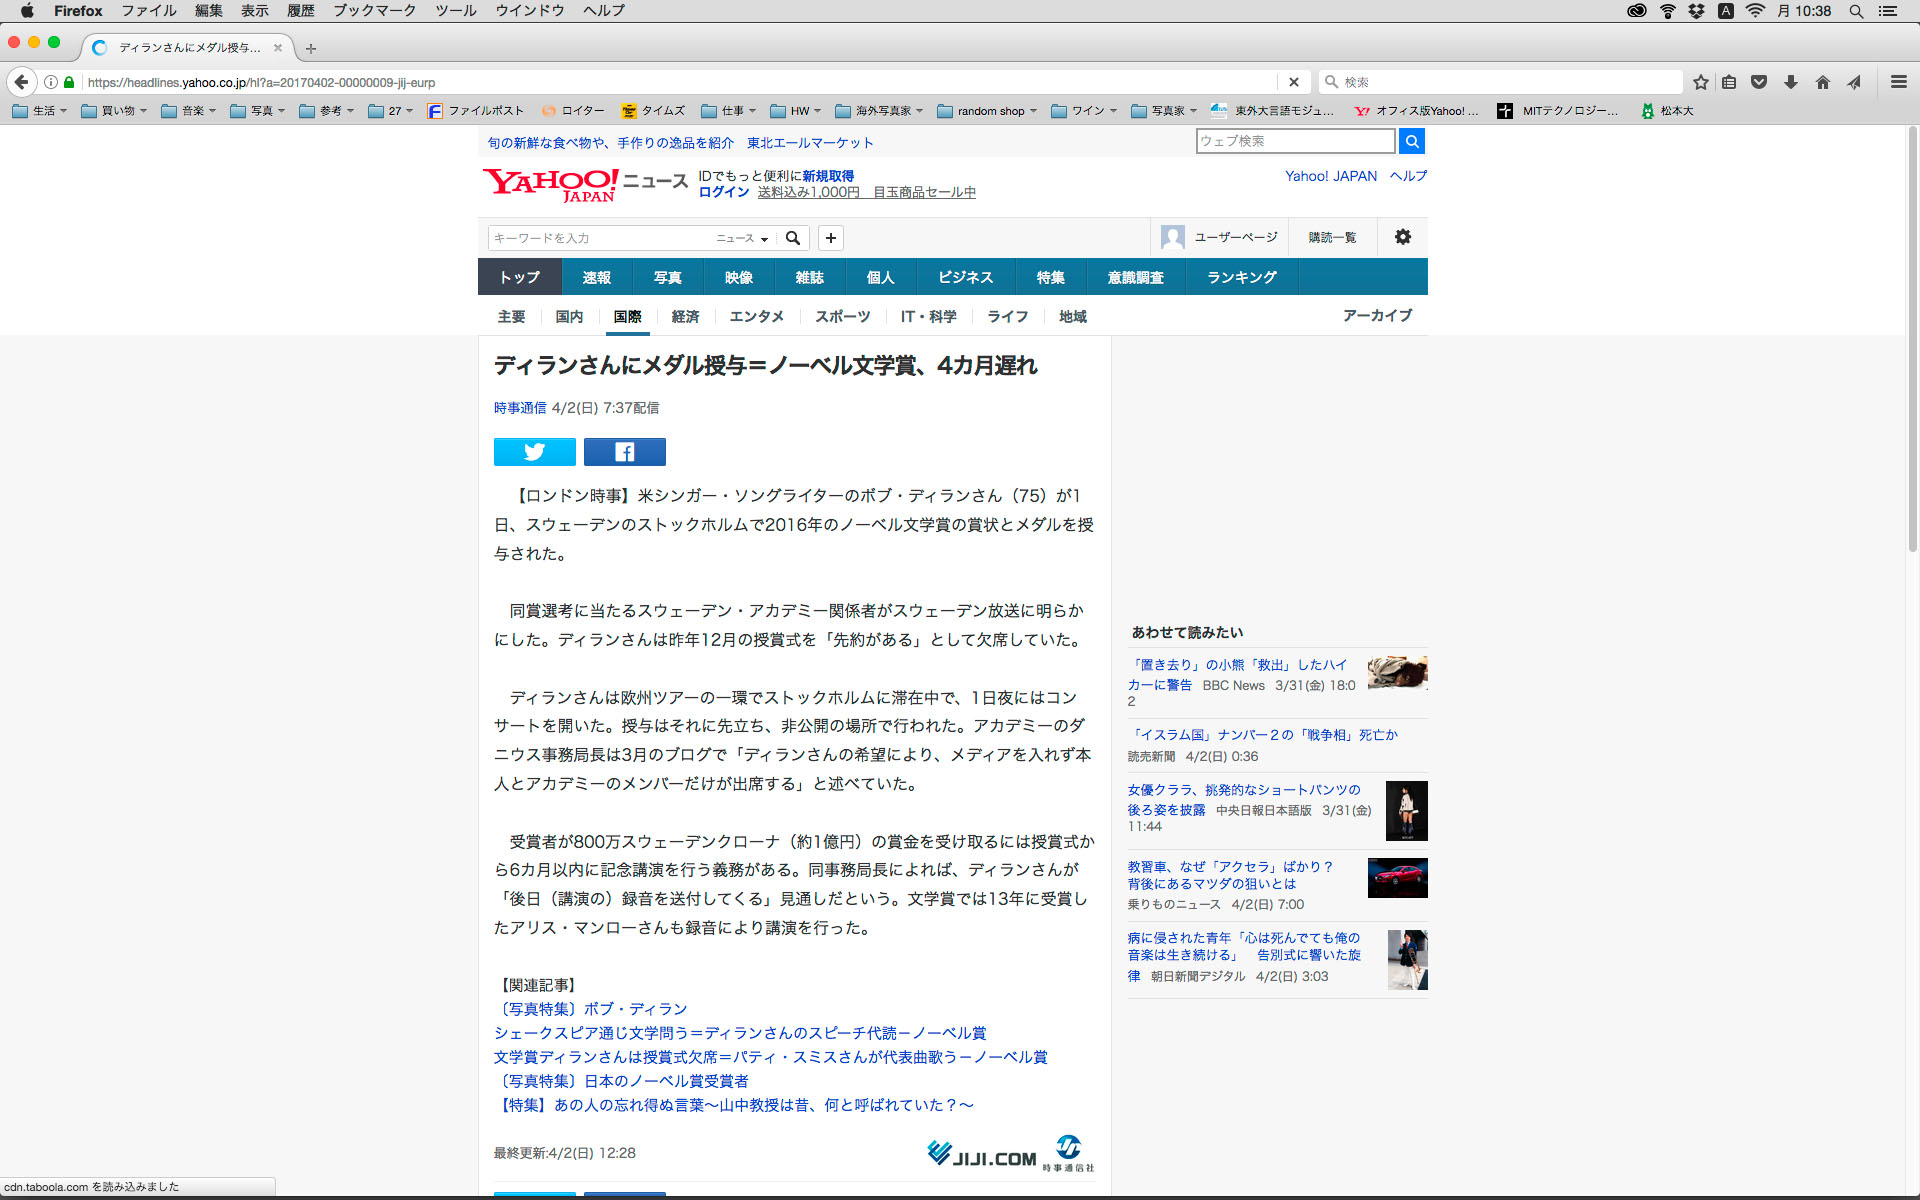Click the news keyword search magnifier

pos(793,238)
